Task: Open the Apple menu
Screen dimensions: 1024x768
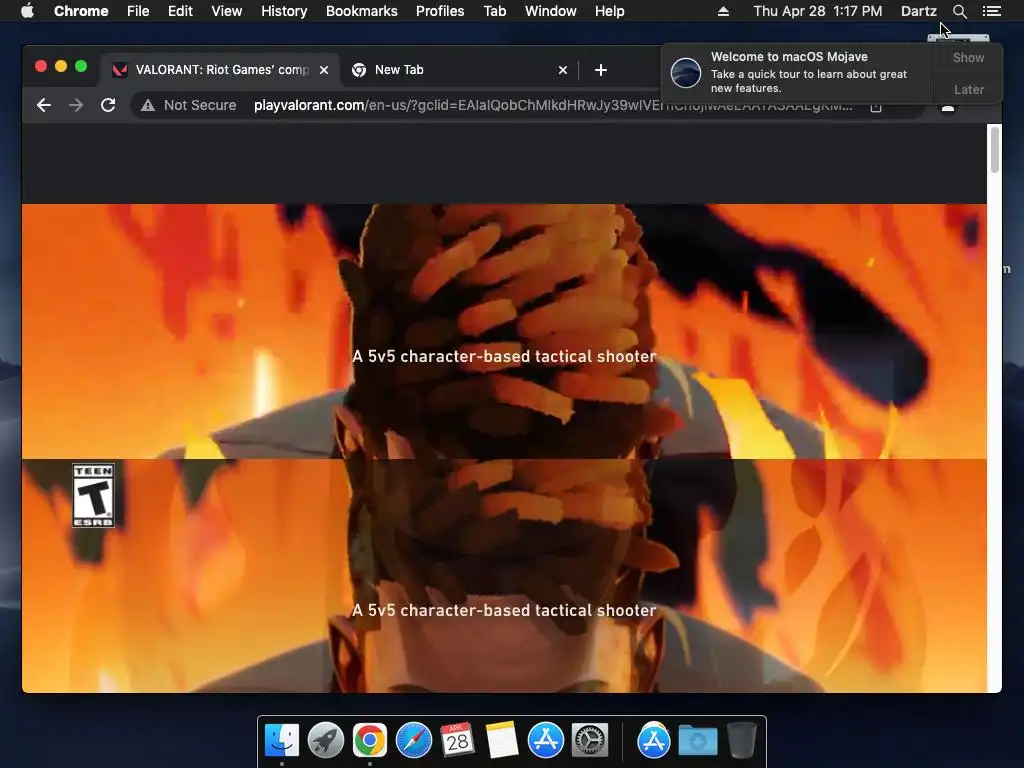Action: (x=27, y=11)
